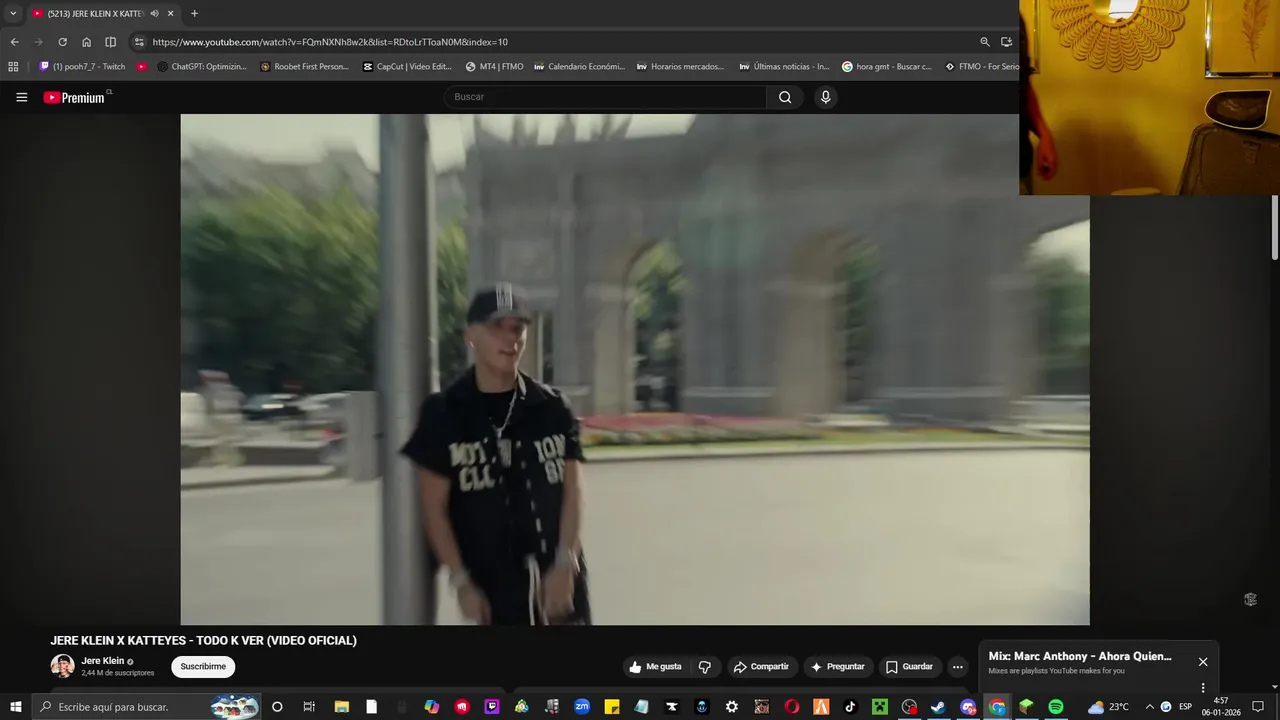
Task: Close the Mix: Marc Anthony playlist panel
Action: click(1203, 662)
